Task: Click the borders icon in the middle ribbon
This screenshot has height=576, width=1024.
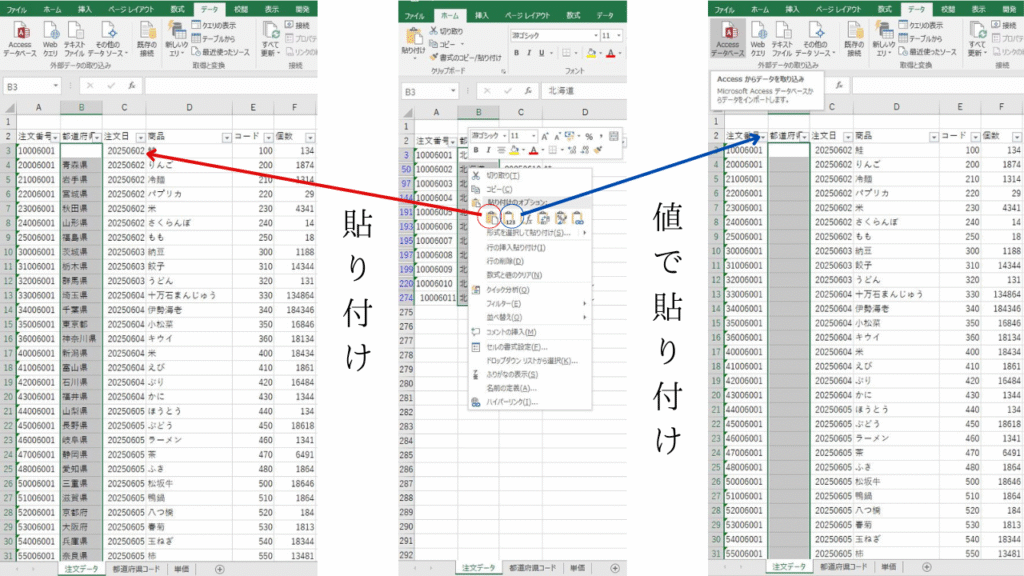Action: (567, 53)
